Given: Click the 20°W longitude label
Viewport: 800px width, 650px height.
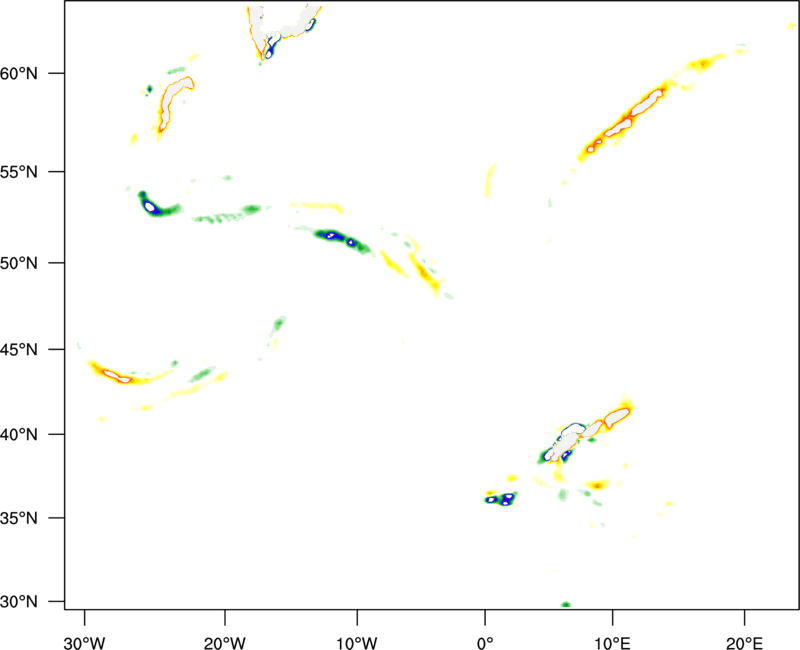Looking at the screenshot, I should (x=225, y=643).
